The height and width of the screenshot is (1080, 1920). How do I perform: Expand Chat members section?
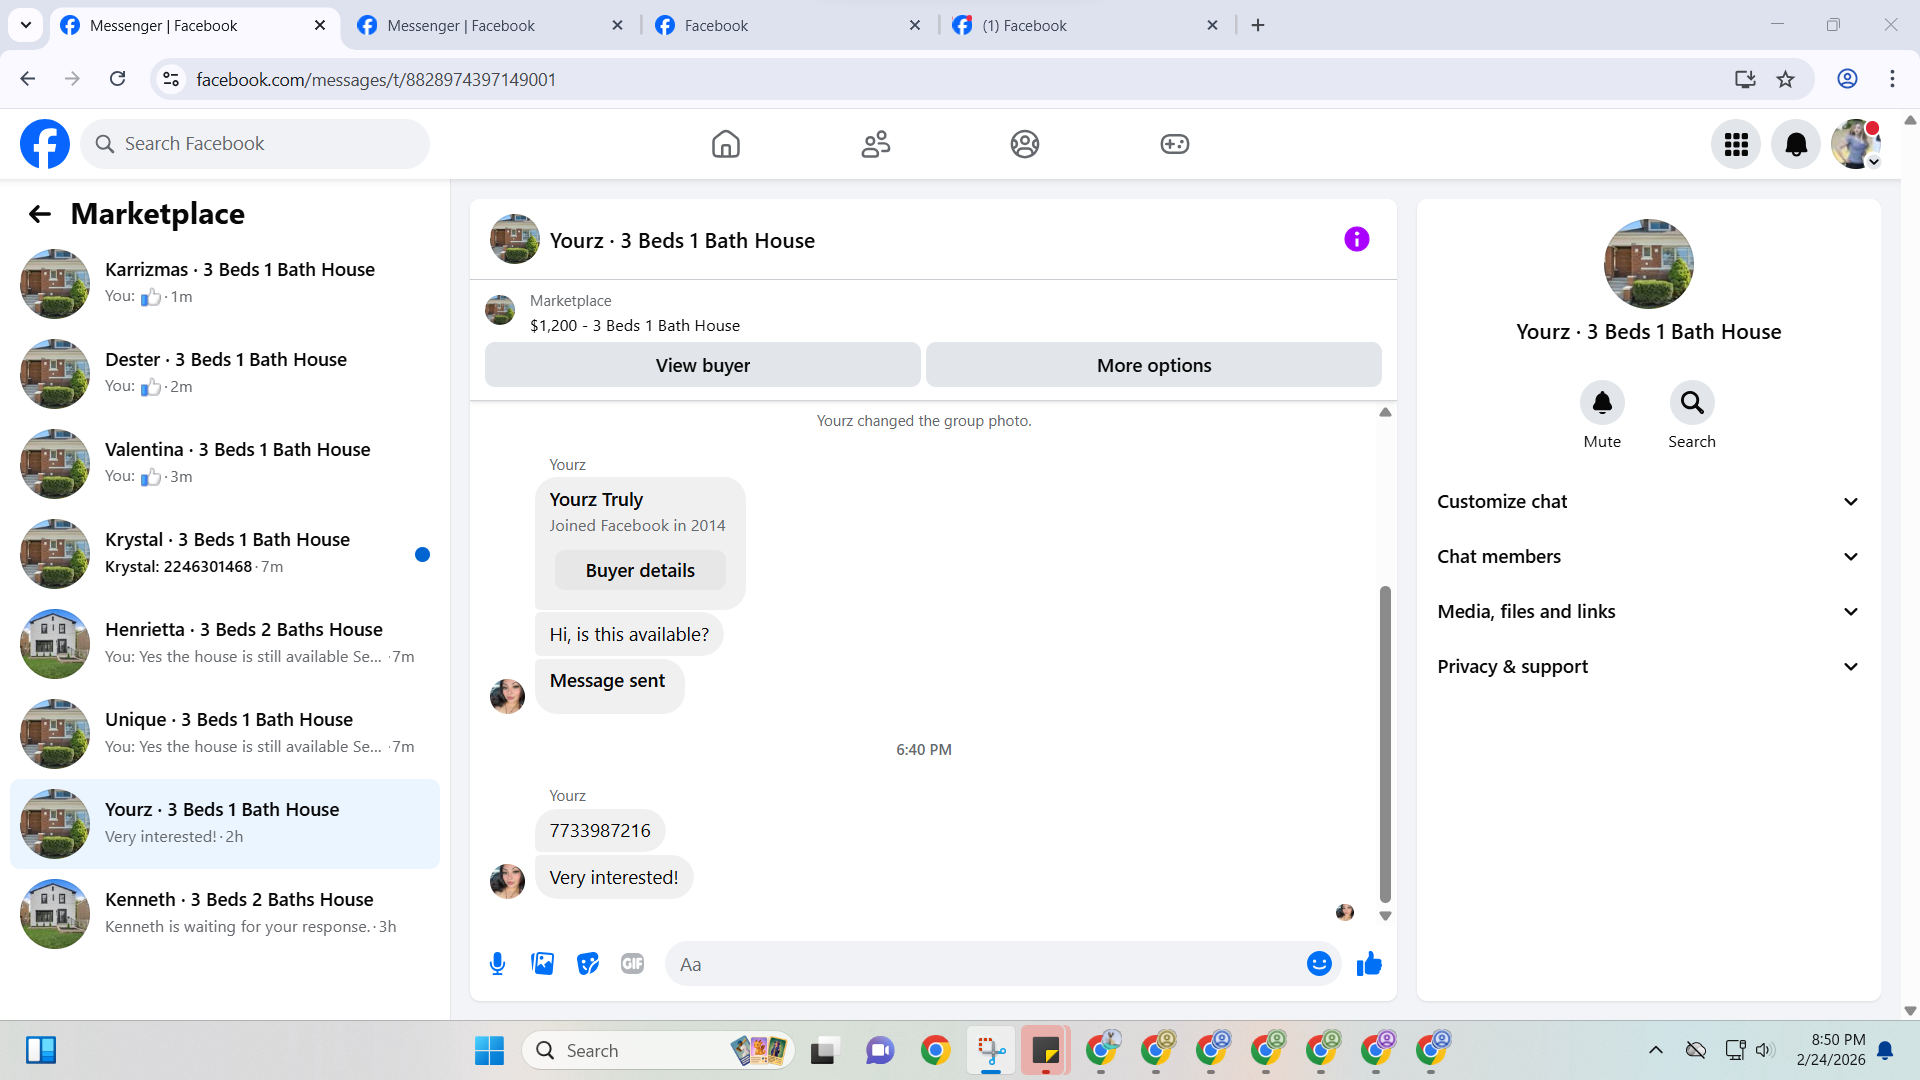(x=1648, y=557)
